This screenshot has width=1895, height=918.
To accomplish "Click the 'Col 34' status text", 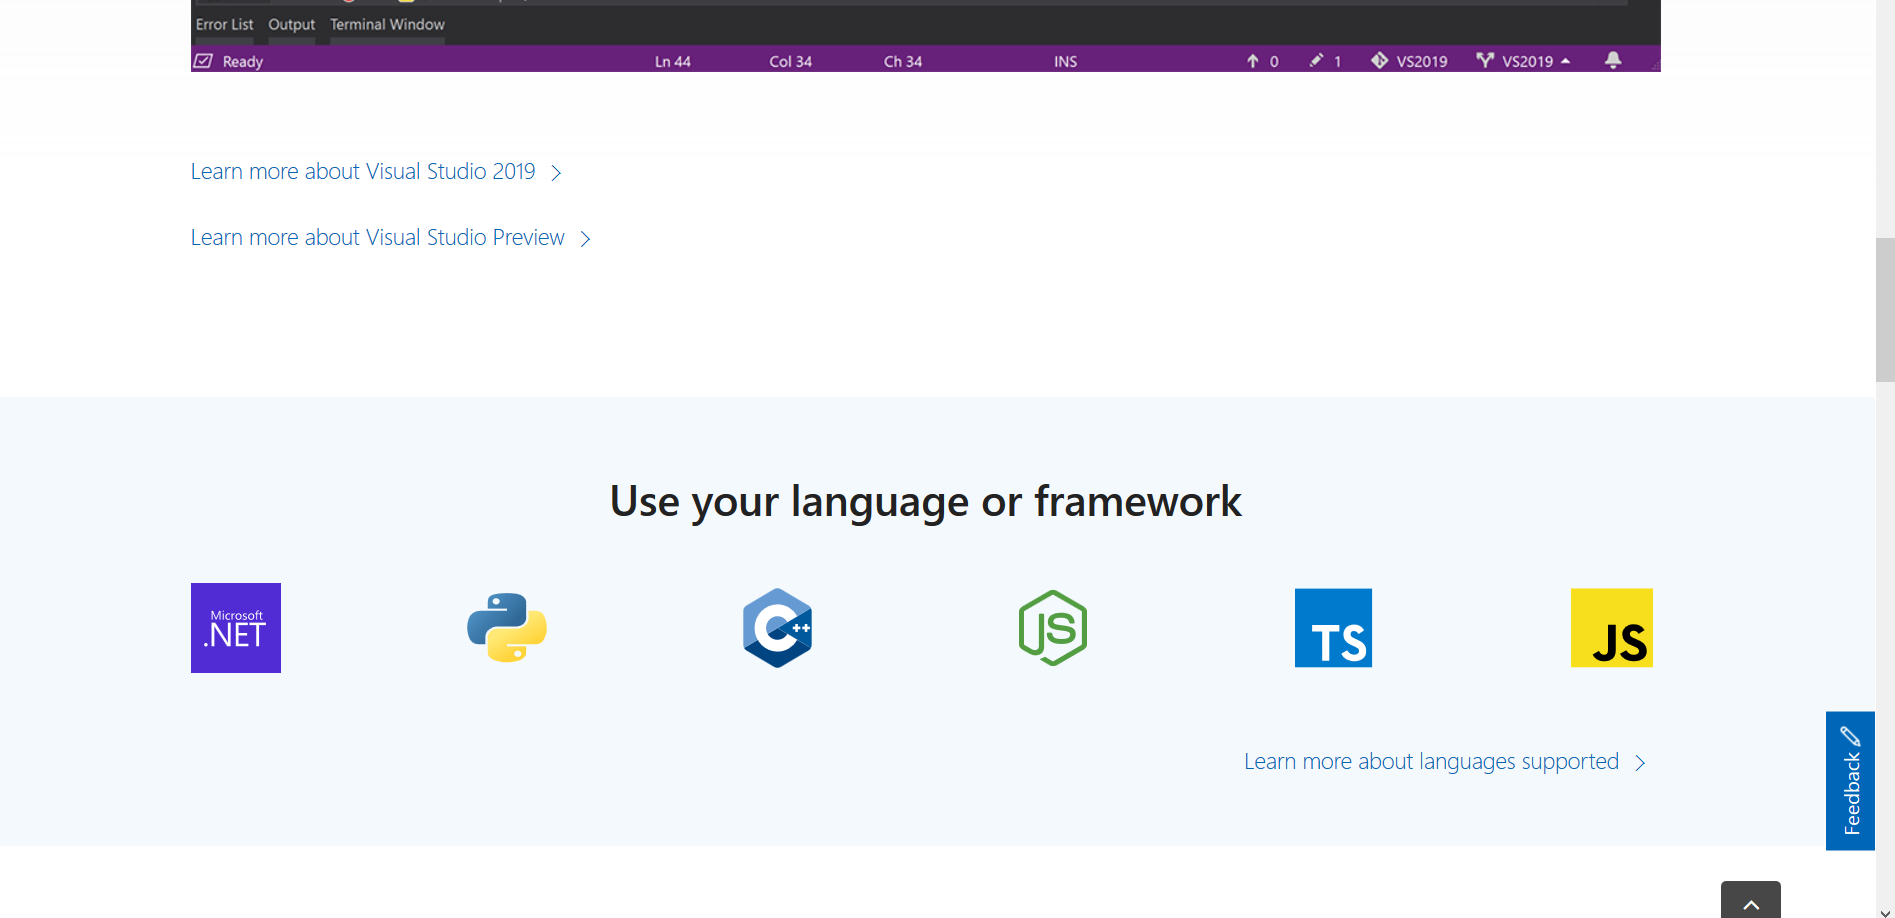I will (x=790, y=61).
